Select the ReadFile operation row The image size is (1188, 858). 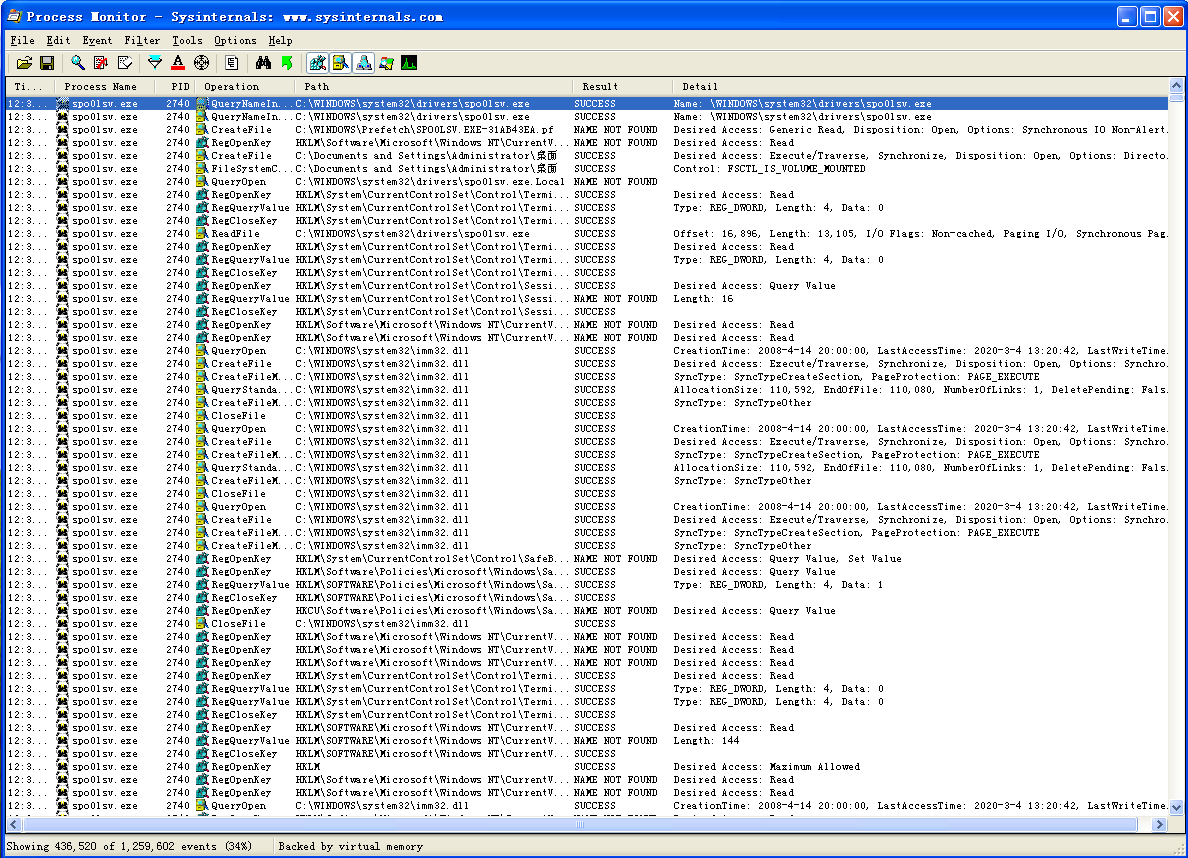[586, 233]
